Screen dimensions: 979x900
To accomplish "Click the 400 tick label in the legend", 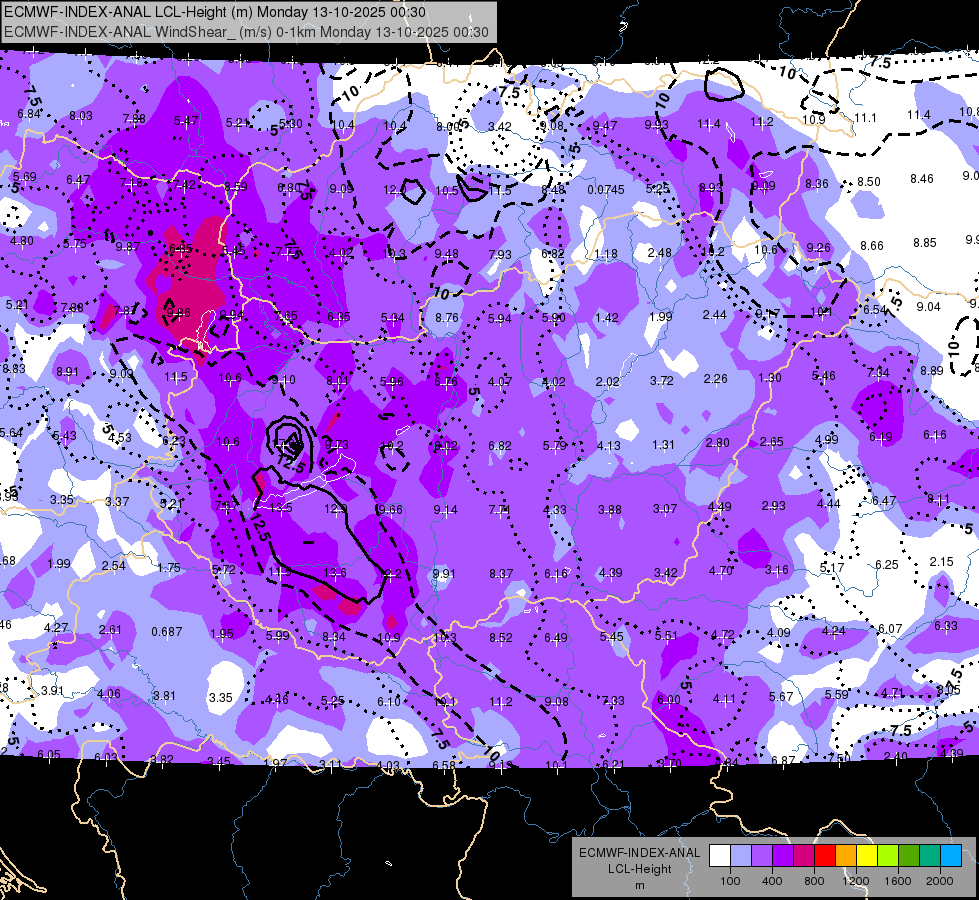I will tap(772, 881).
